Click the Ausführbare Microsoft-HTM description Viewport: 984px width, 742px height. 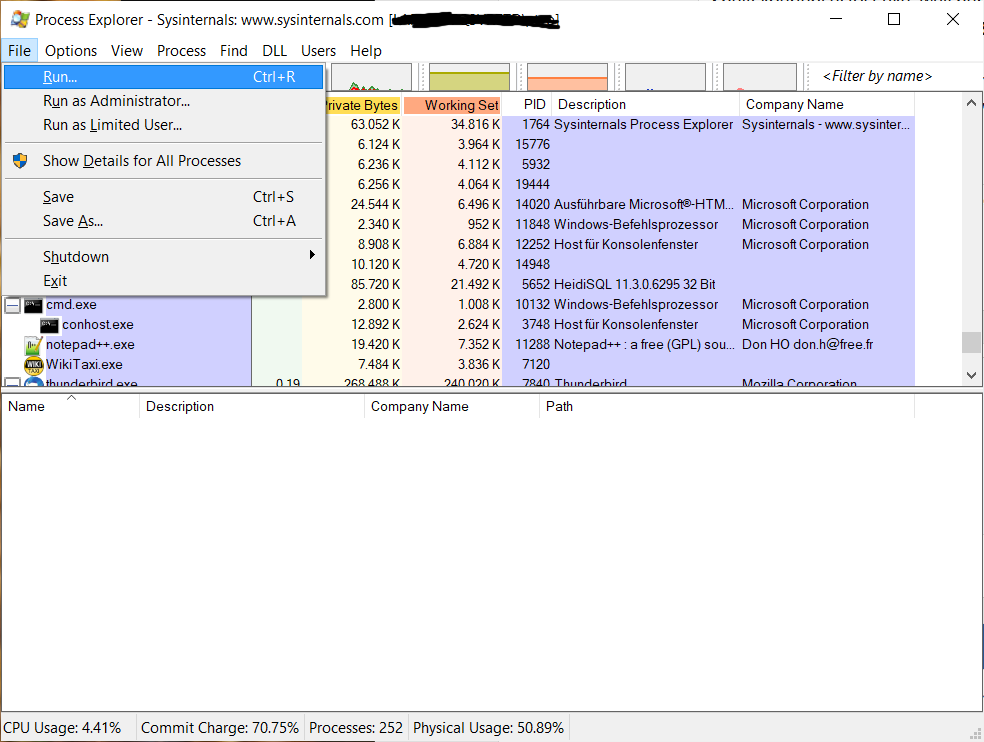(643, 205)
